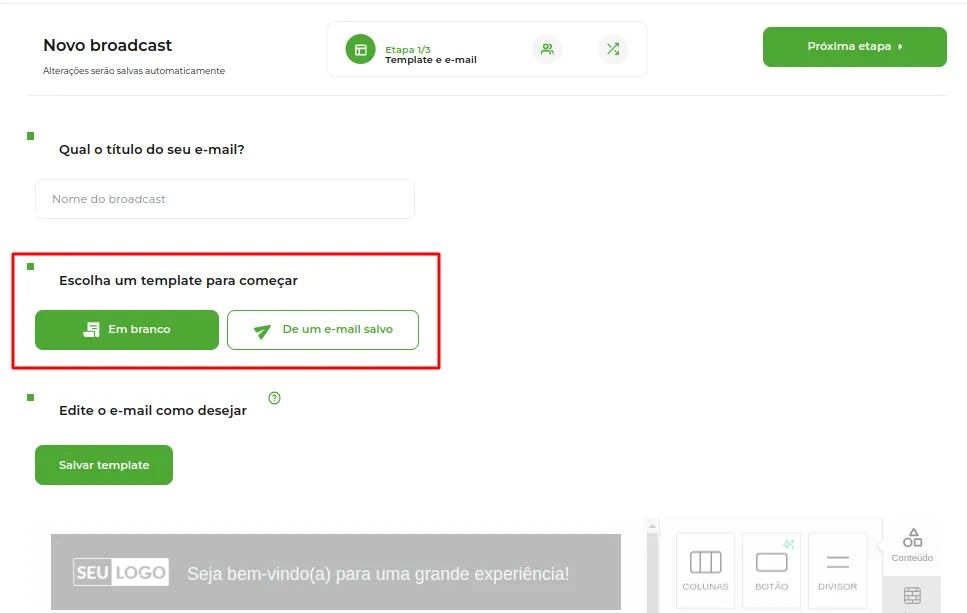The height and width of the screenshot is (613, 967).
Task: Select the Divisor content block
Action: click(x=837, y=570)
